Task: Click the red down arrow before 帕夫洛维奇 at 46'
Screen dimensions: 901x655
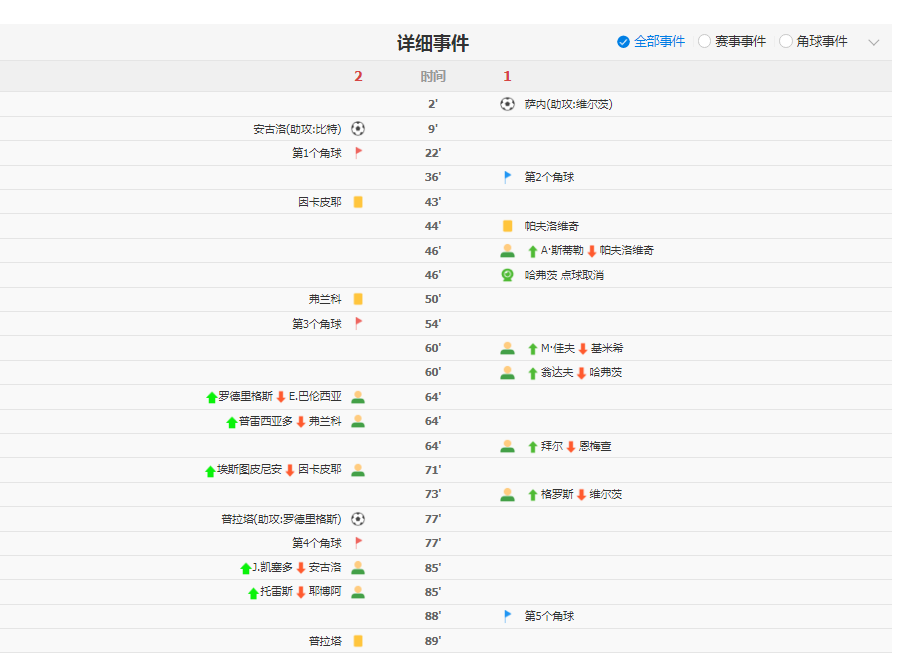Action: [592, 251]
